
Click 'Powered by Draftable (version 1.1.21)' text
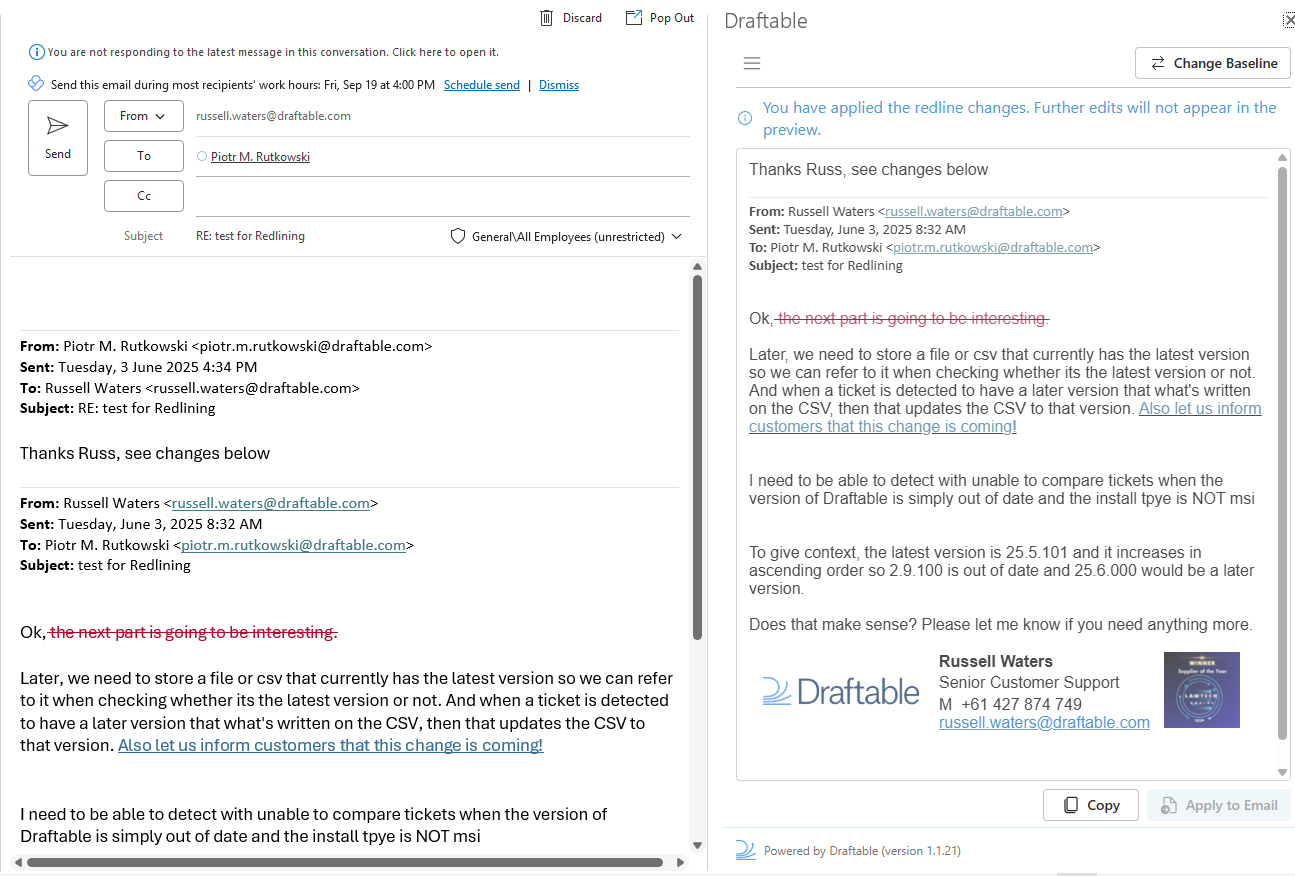pos(862,851)
